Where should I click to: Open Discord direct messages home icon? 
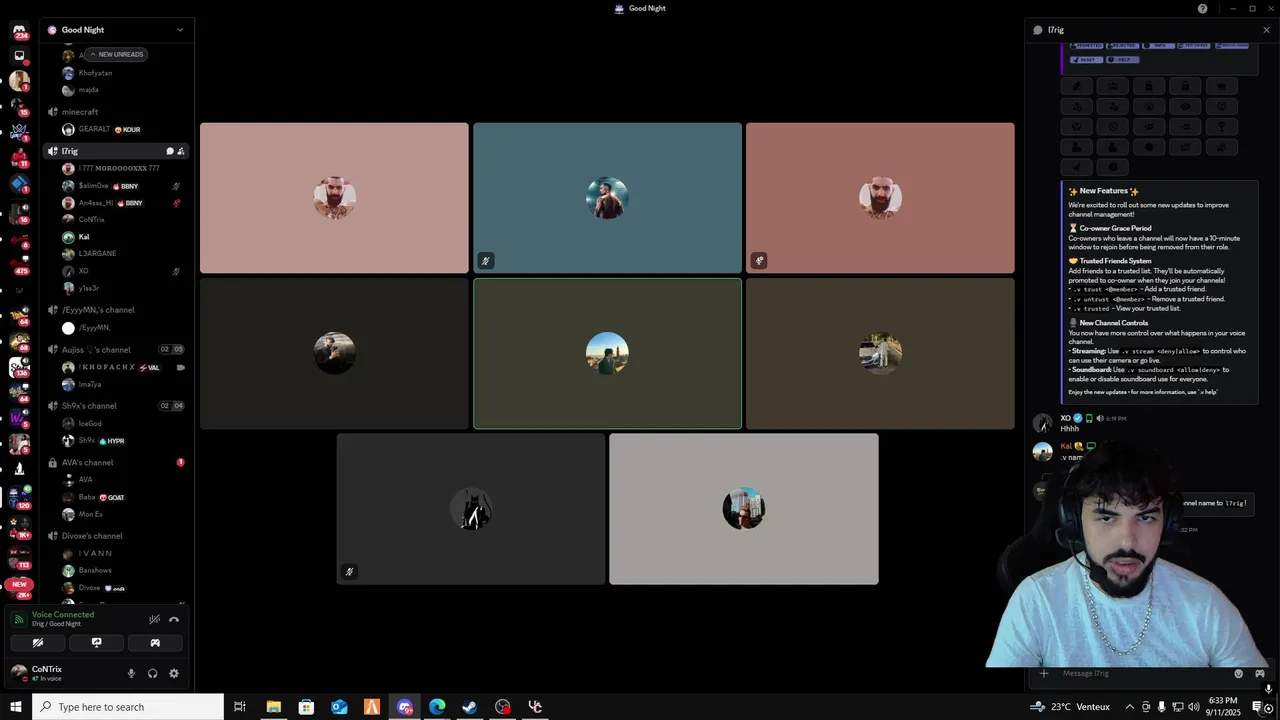coord(19,31)
